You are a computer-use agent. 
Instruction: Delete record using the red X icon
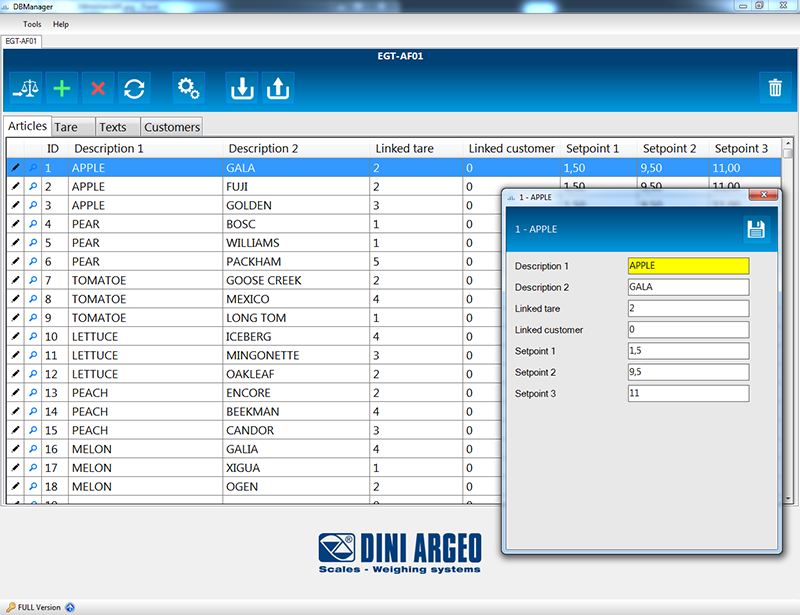[x=98, y=88]
